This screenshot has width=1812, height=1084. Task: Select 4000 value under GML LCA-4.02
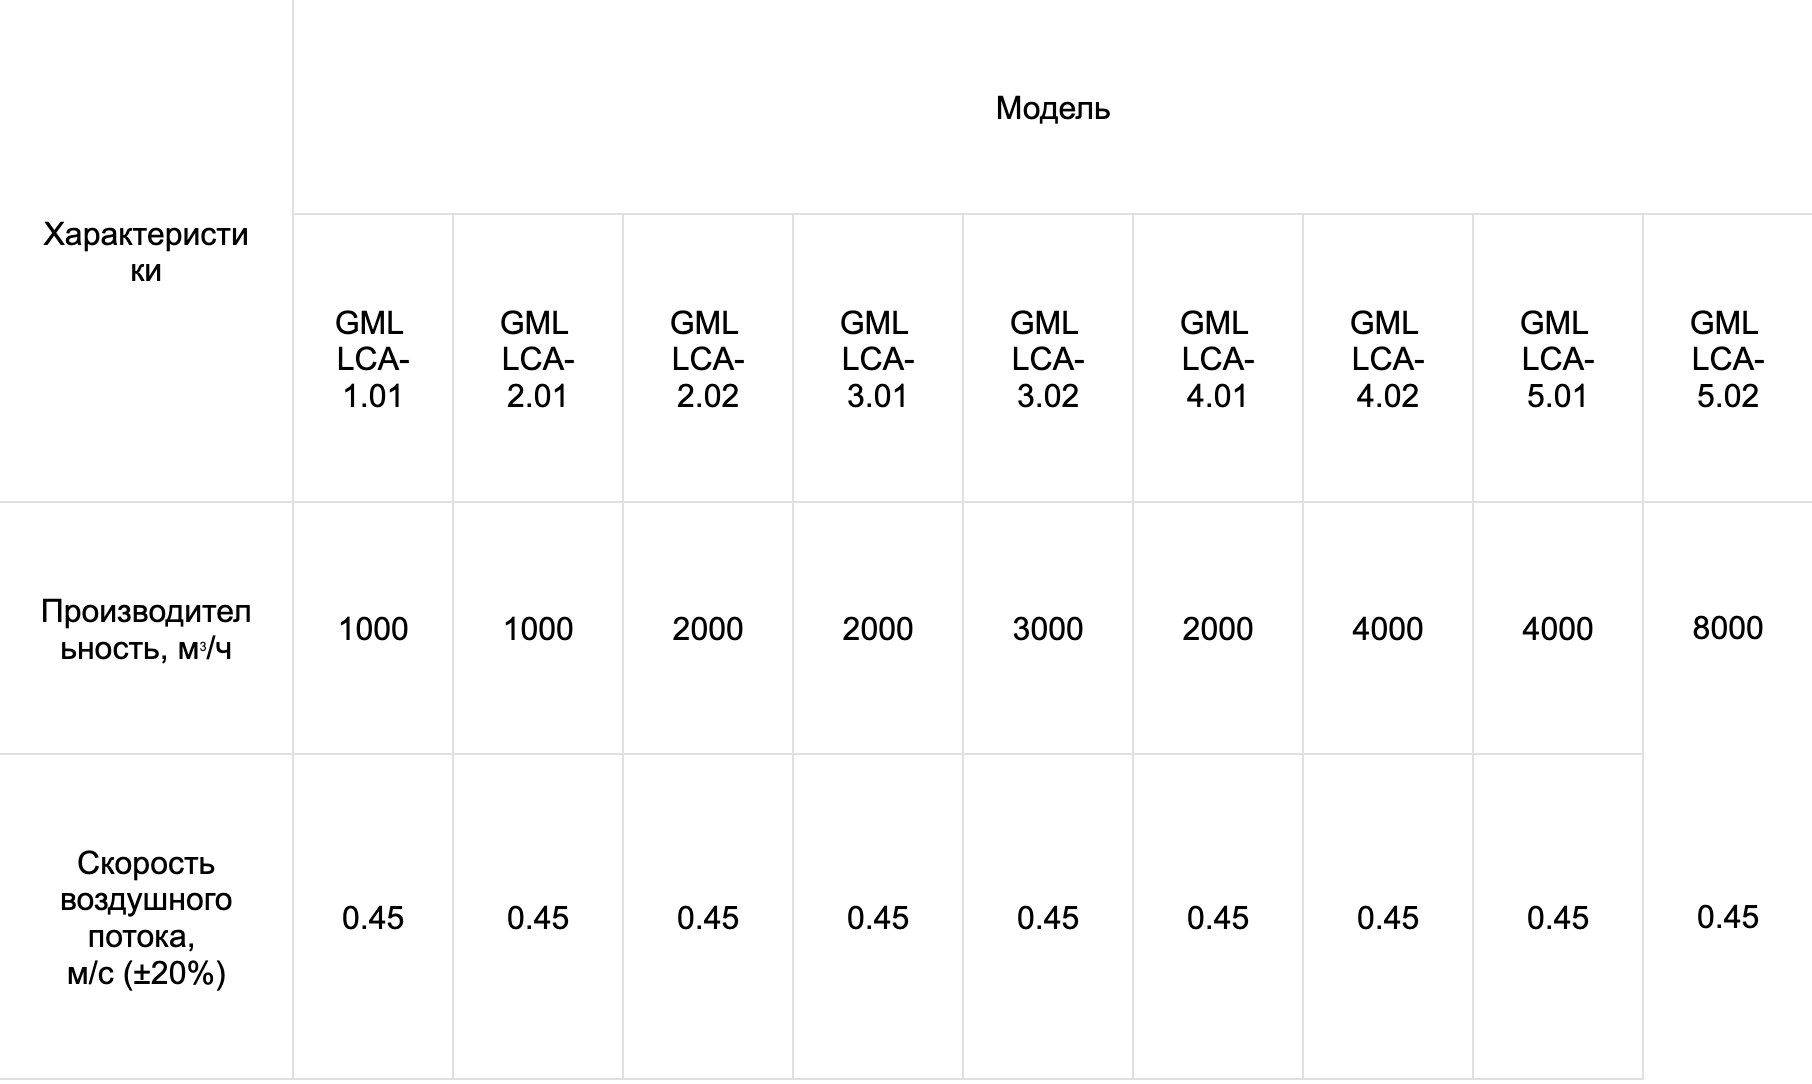[1388, 629]
